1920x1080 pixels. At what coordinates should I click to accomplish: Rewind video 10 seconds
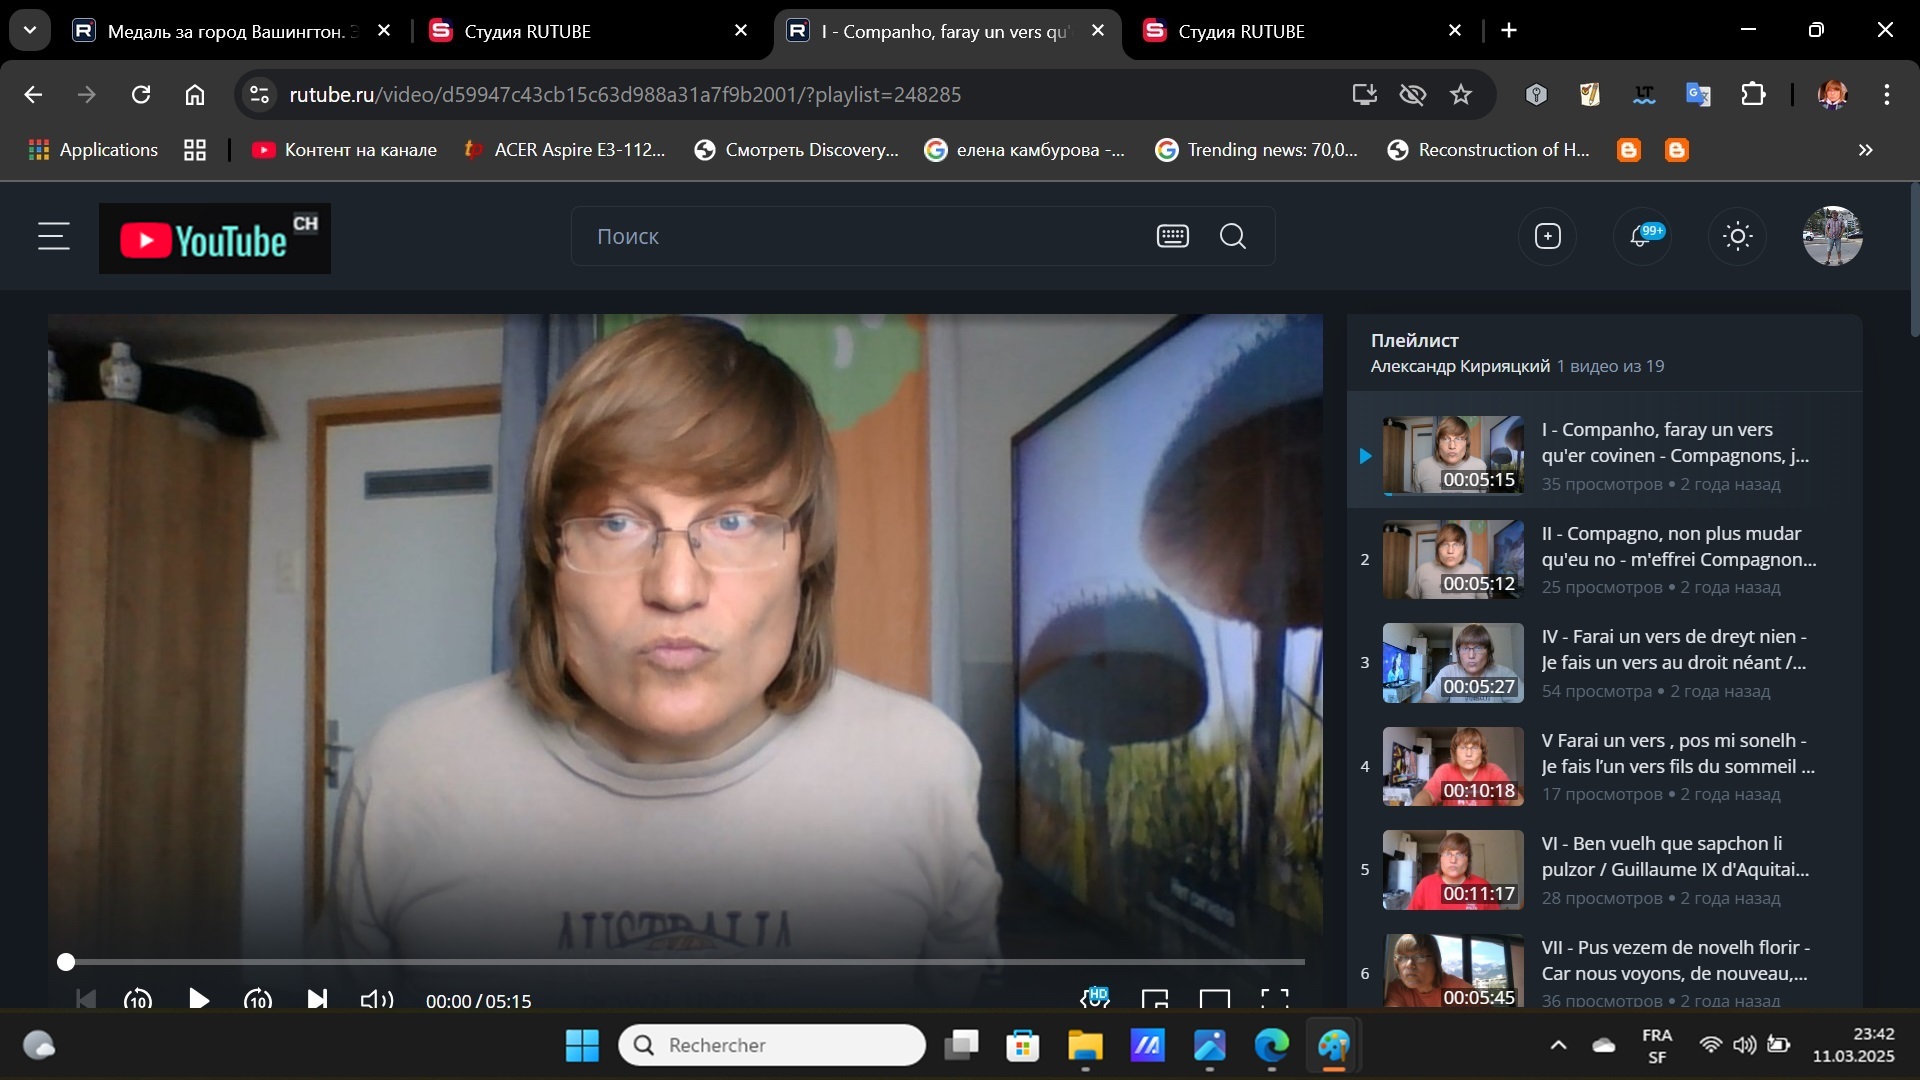(138, 999)
